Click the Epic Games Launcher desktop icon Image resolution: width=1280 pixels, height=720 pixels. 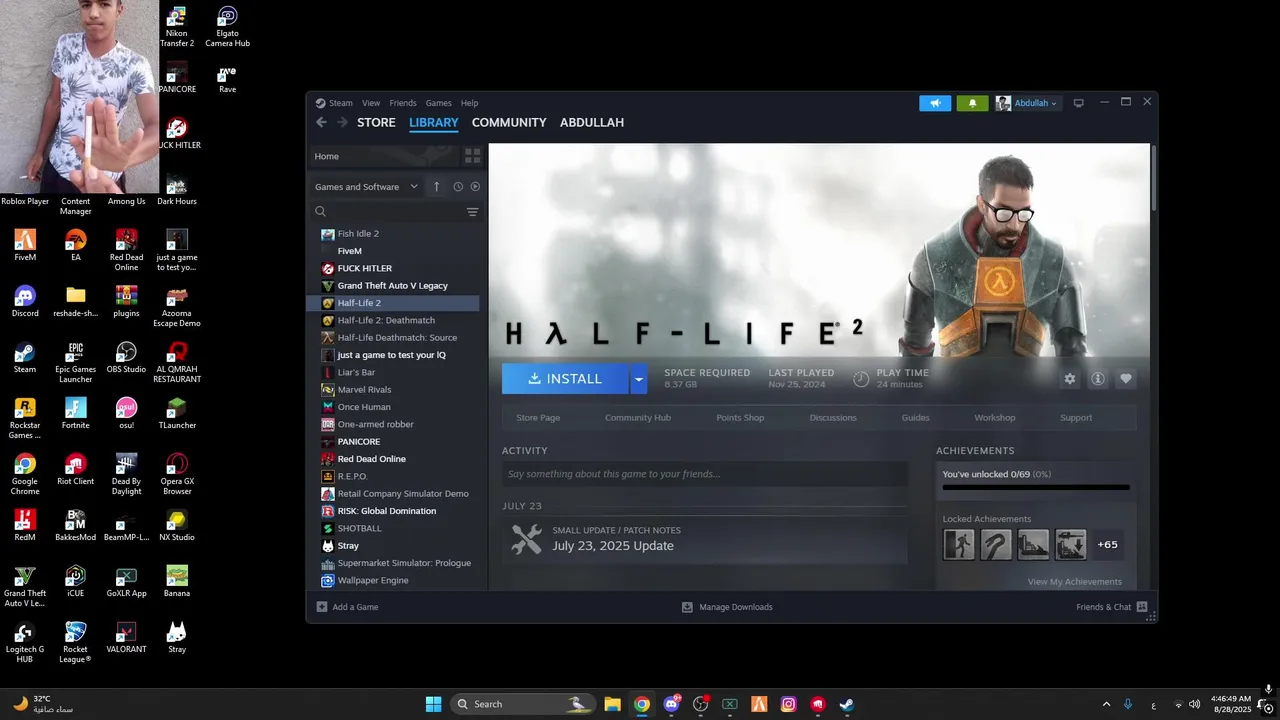[x=76, y=363]
